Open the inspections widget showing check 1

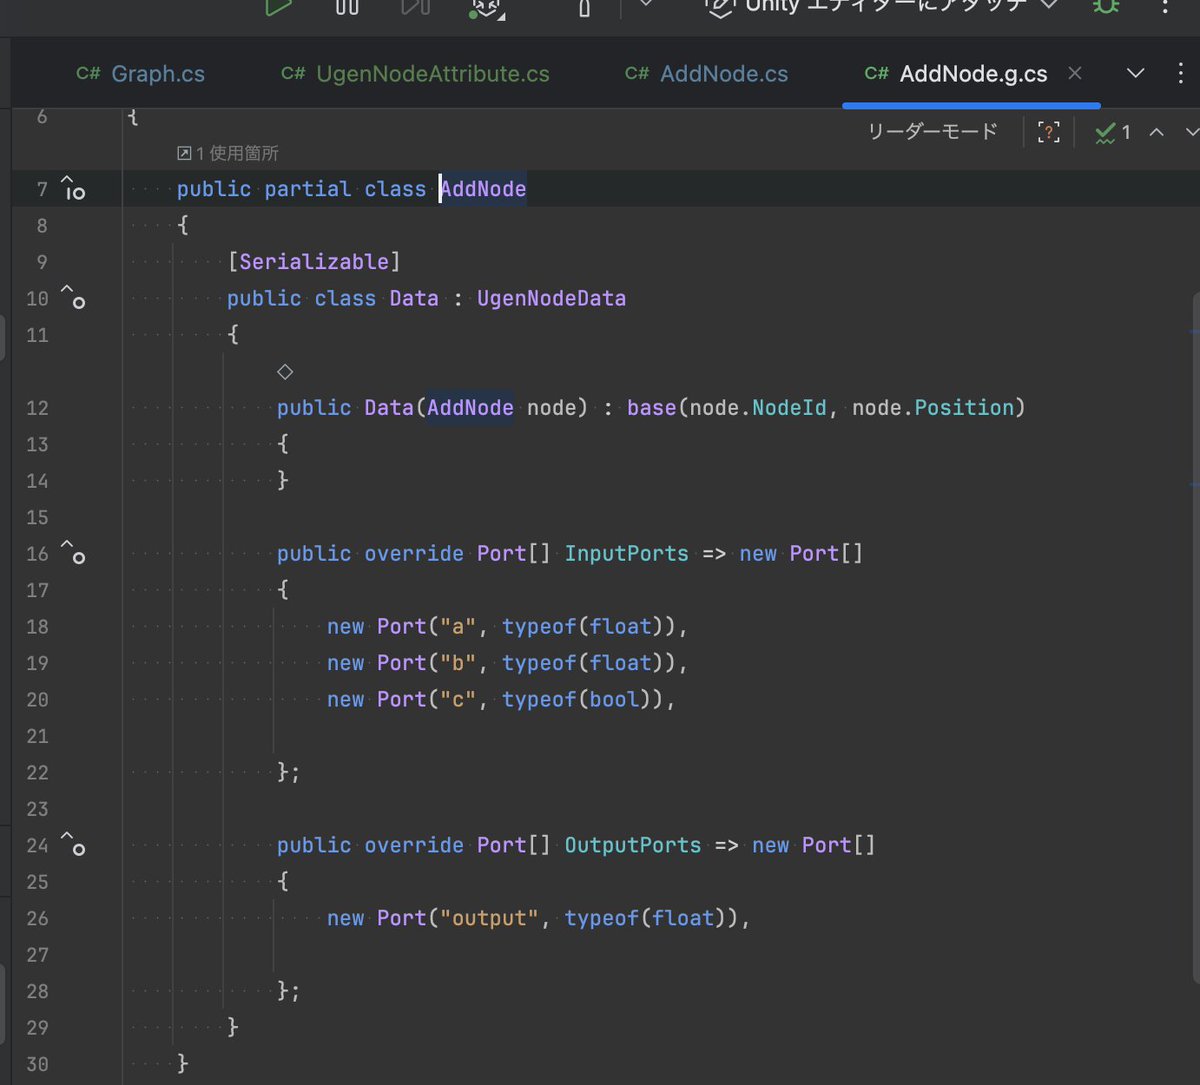click(1112, 132)
